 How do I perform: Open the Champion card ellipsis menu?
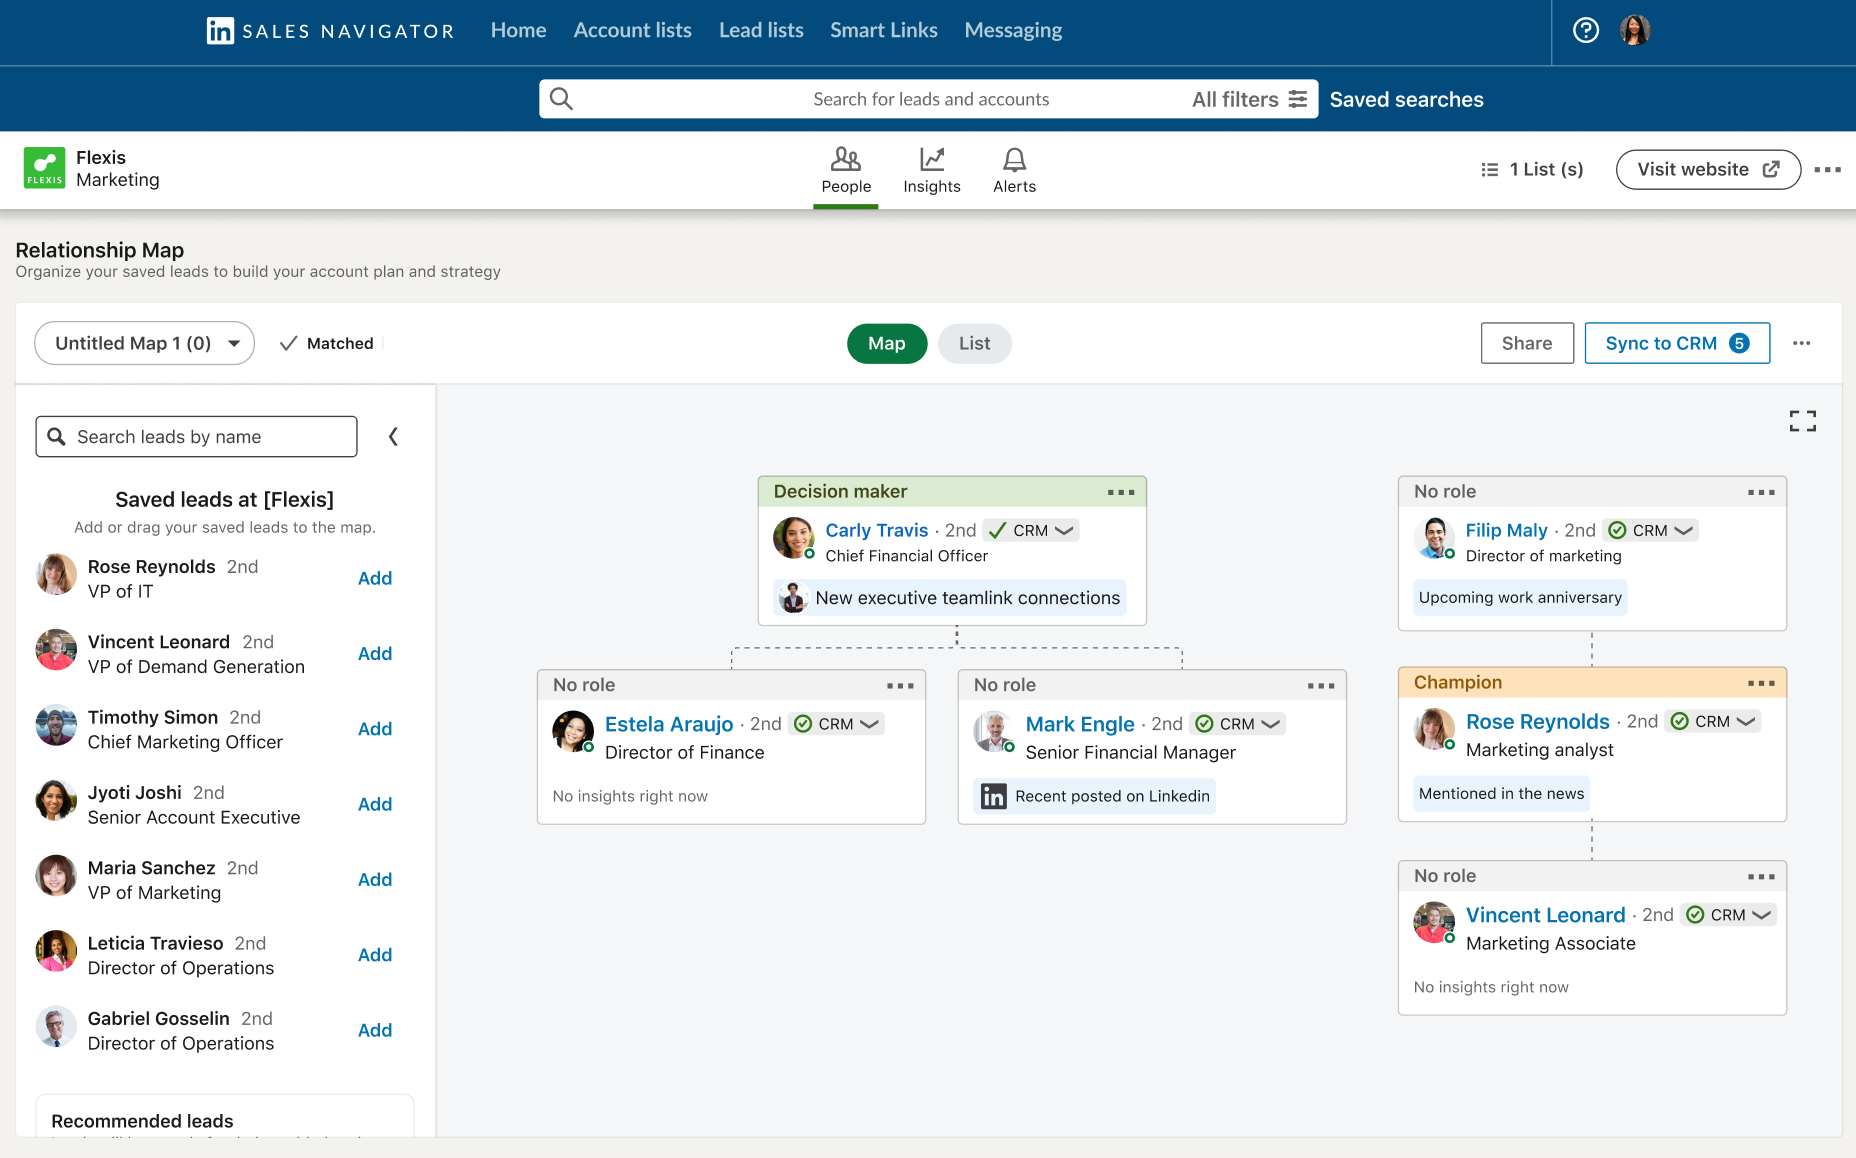click(x=1761, y=683)
